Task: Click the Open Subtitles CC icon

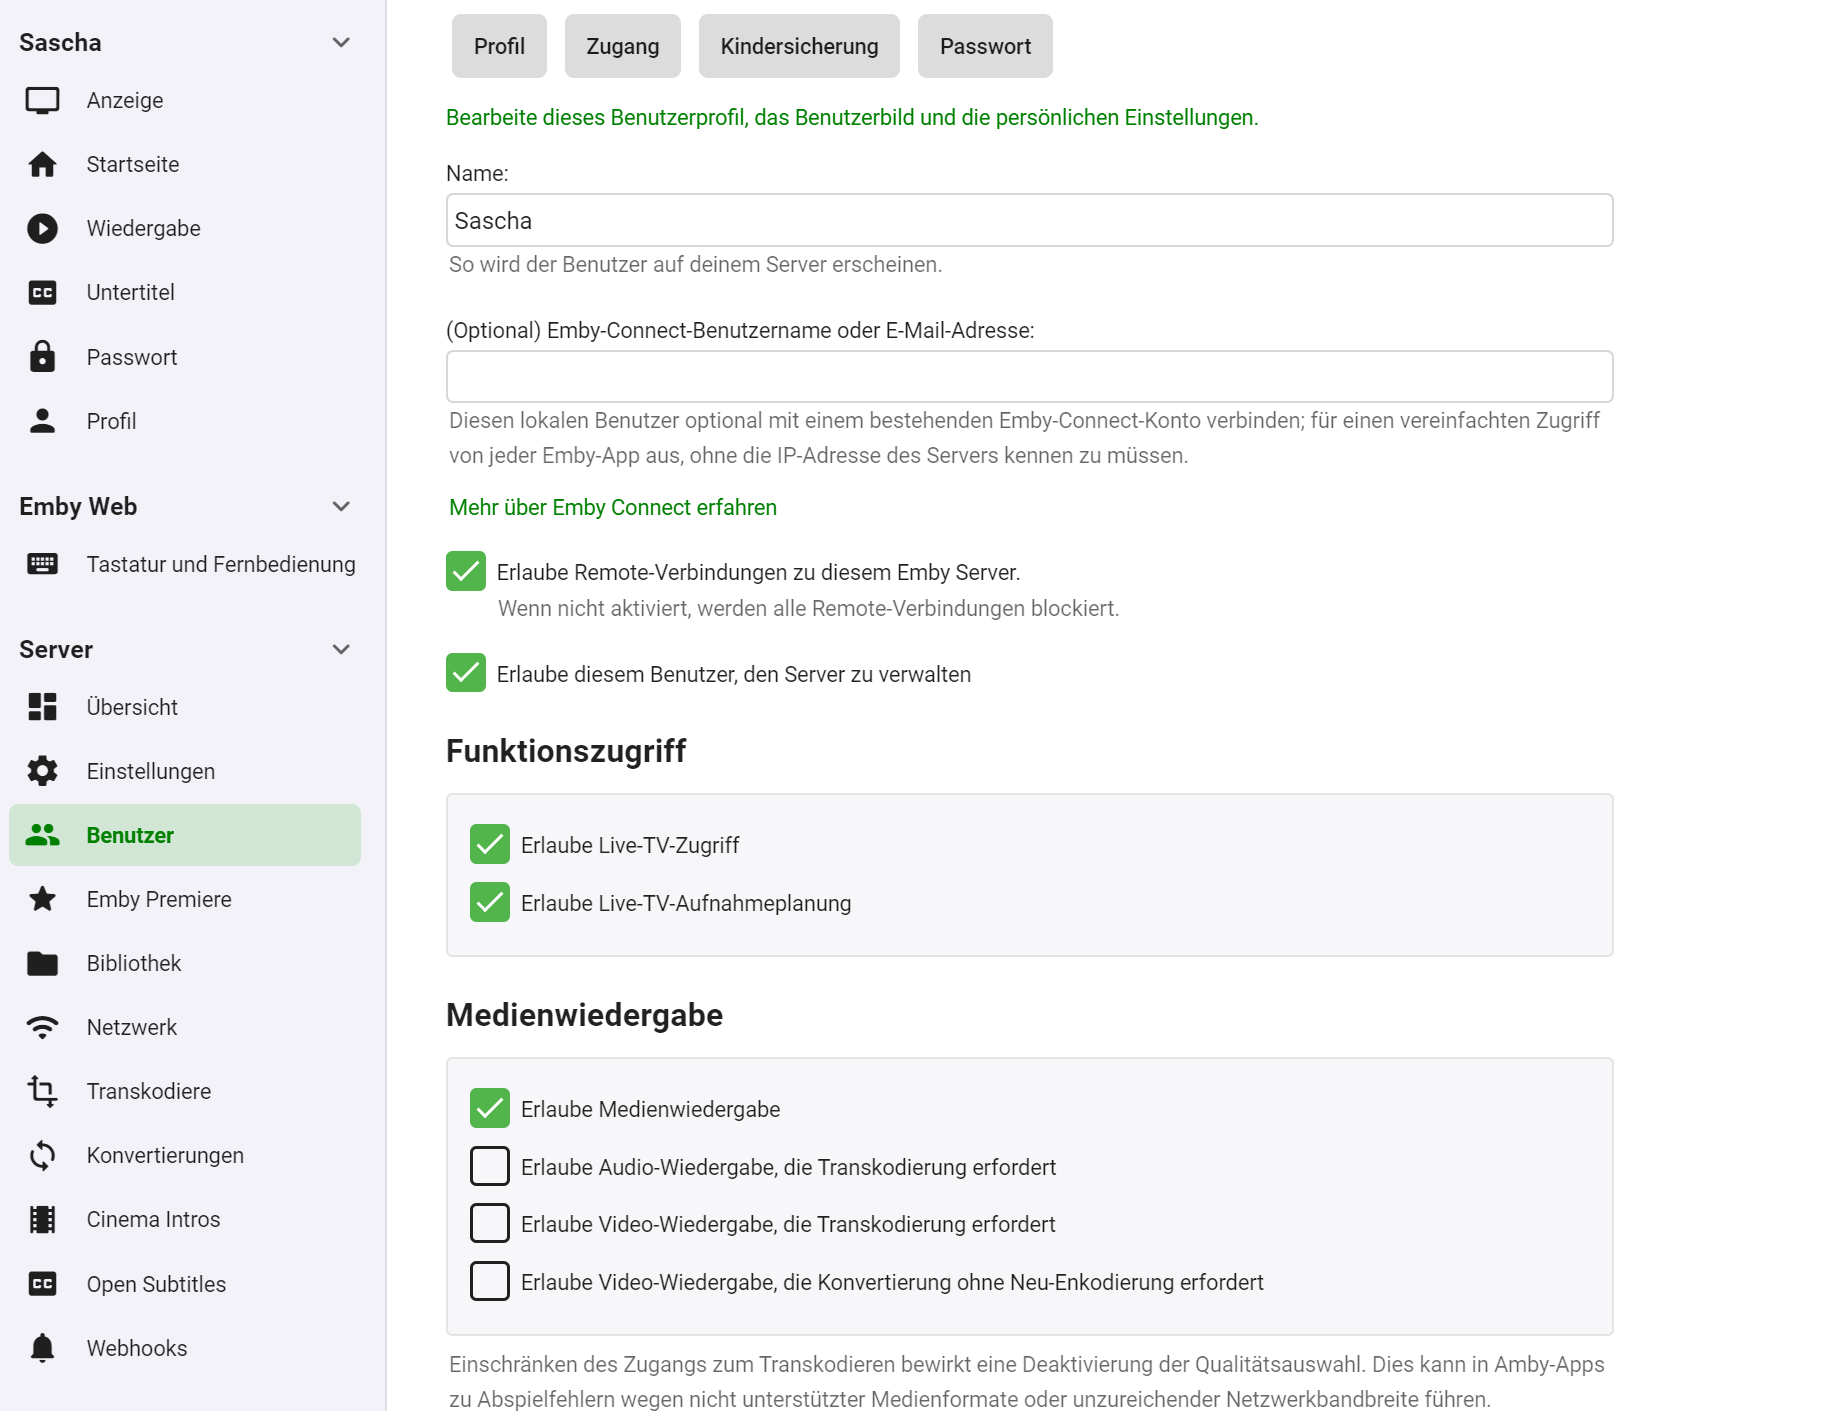Action: [42, 1284]
